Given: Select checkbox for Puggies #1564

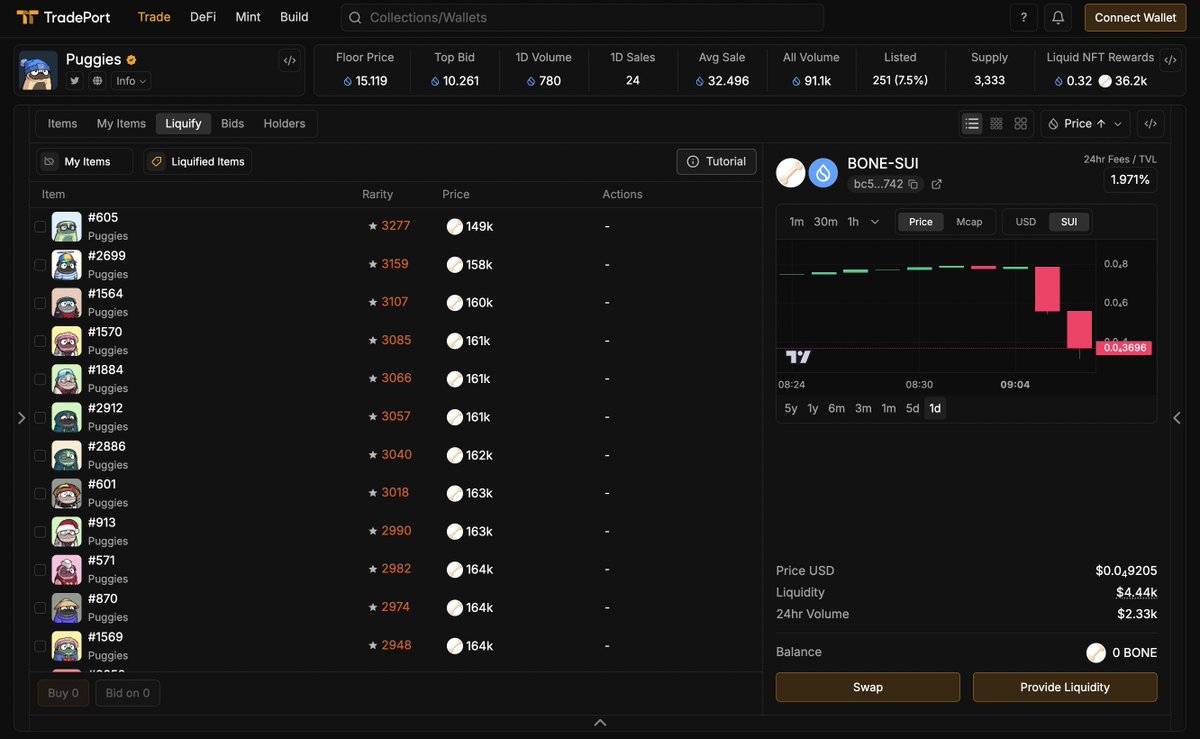Looking at the screenshot, I should pos(40,303).
